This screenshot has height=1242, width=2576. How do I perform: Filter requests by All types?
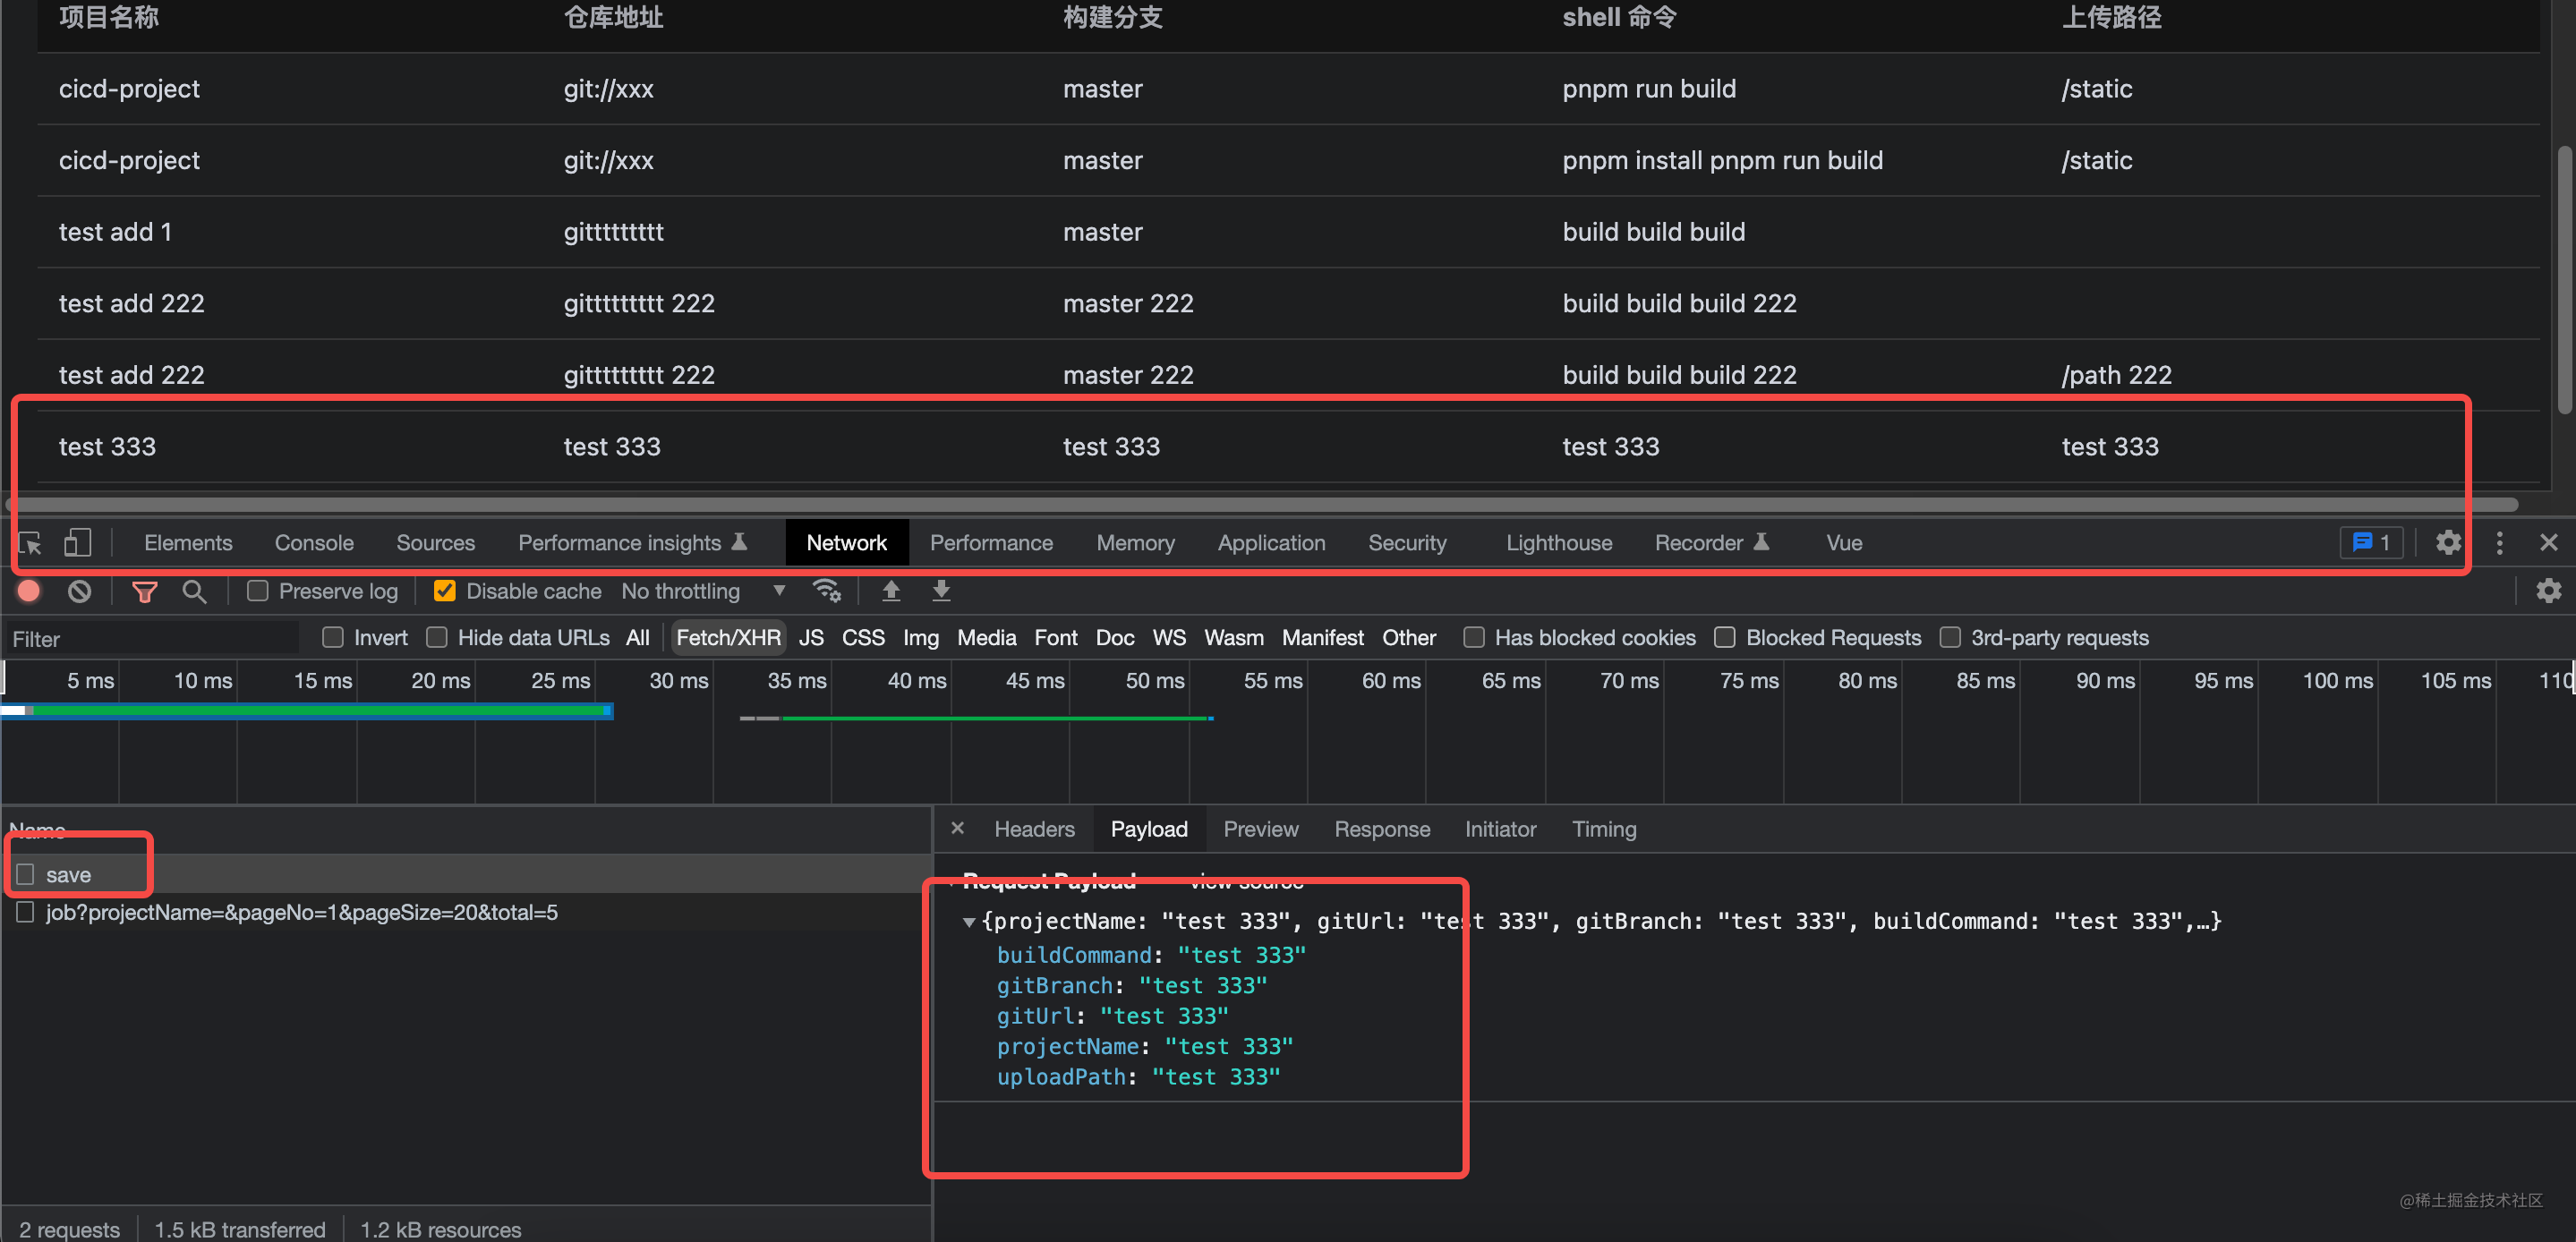(637, 637)
